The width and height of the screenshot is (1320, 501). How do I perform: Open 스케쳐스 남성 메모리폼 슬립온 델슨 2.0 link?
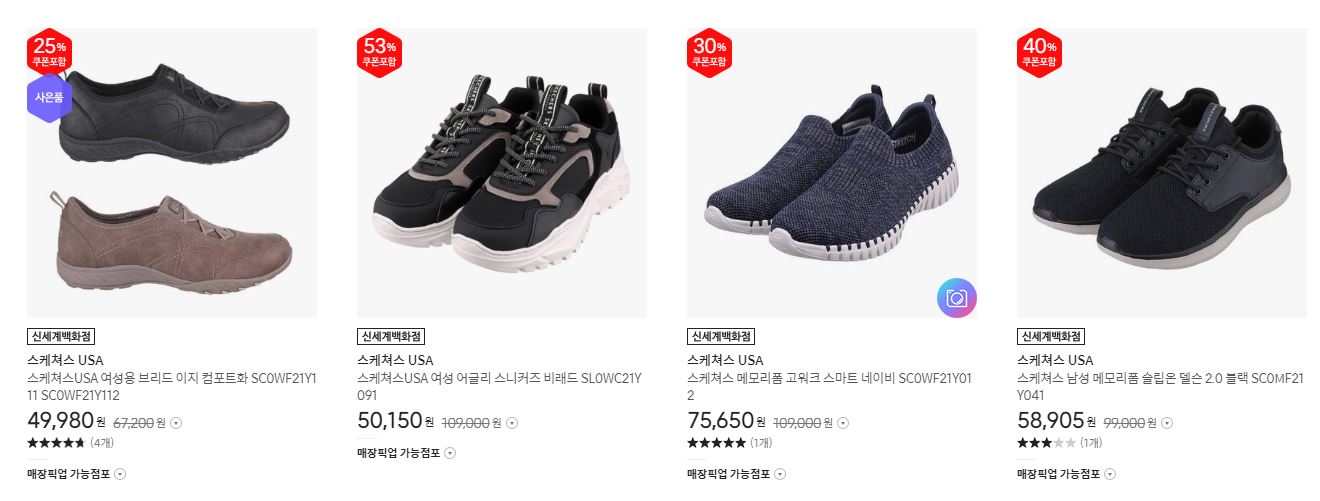click(x=1161, y=387)
